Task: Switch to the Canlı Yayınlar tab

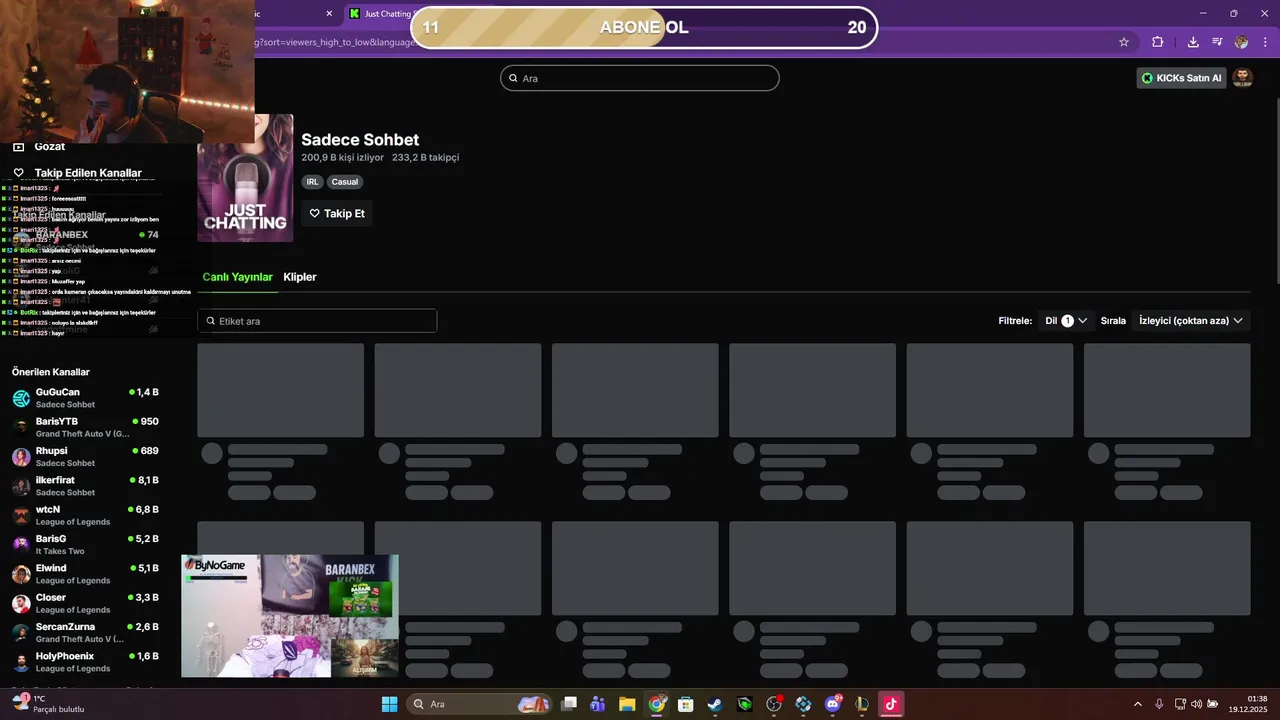Action: [x=237, y=277]
